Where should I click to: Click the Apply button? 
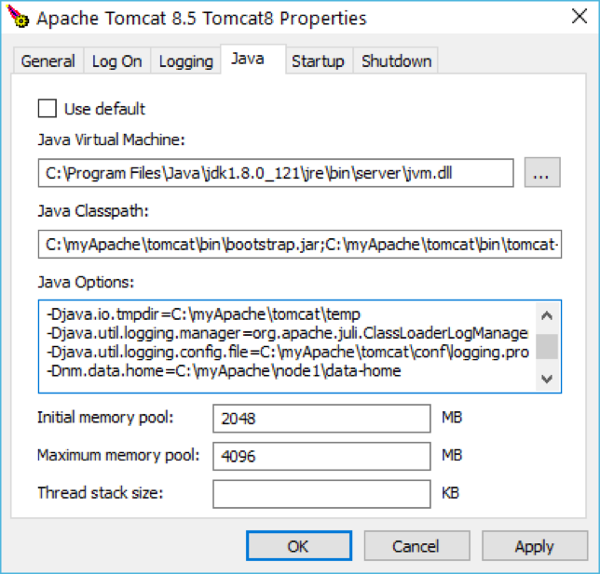[x=534, y=546]
